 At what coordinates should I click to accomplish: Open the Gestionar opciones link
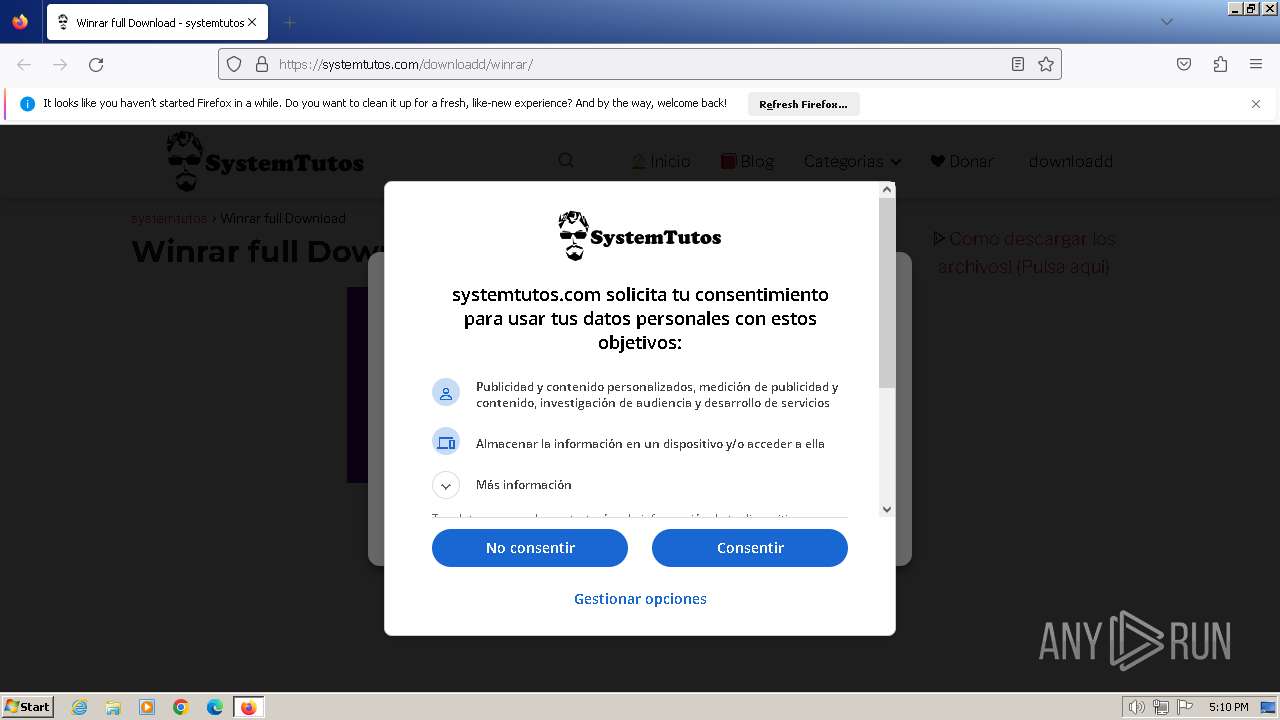coord(640,599)
